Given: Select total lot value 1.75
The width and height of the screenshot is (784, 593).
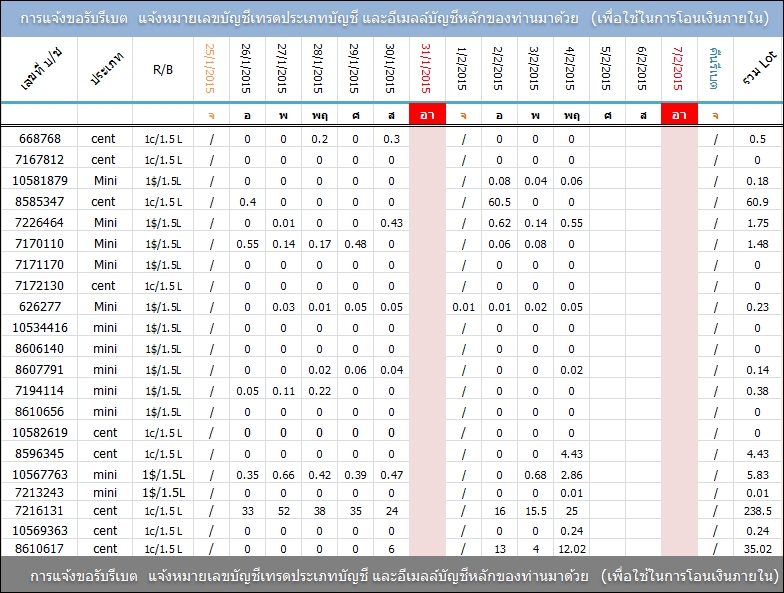Looking at the screenshot, I should tap(758, 223).
